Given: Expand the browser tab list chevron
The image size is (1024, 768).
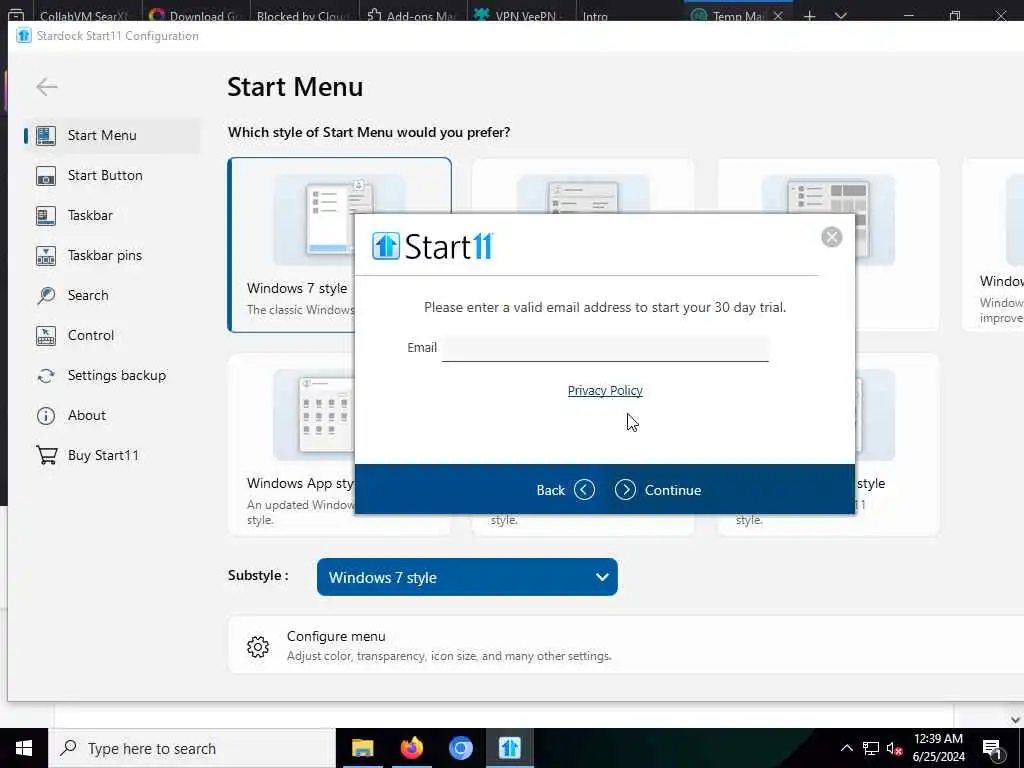Looking at the screenshot, I should (841, 16).
